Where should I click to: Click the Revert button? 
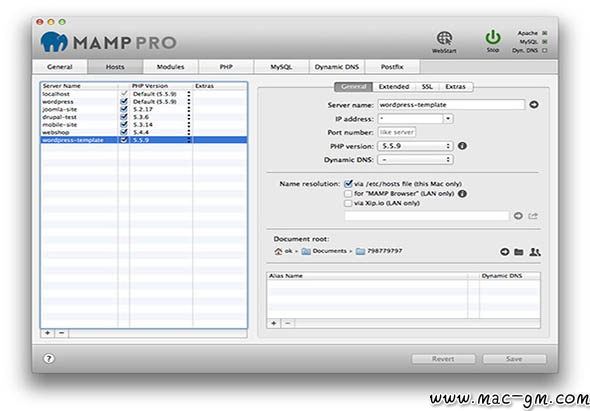pos(443,359)
